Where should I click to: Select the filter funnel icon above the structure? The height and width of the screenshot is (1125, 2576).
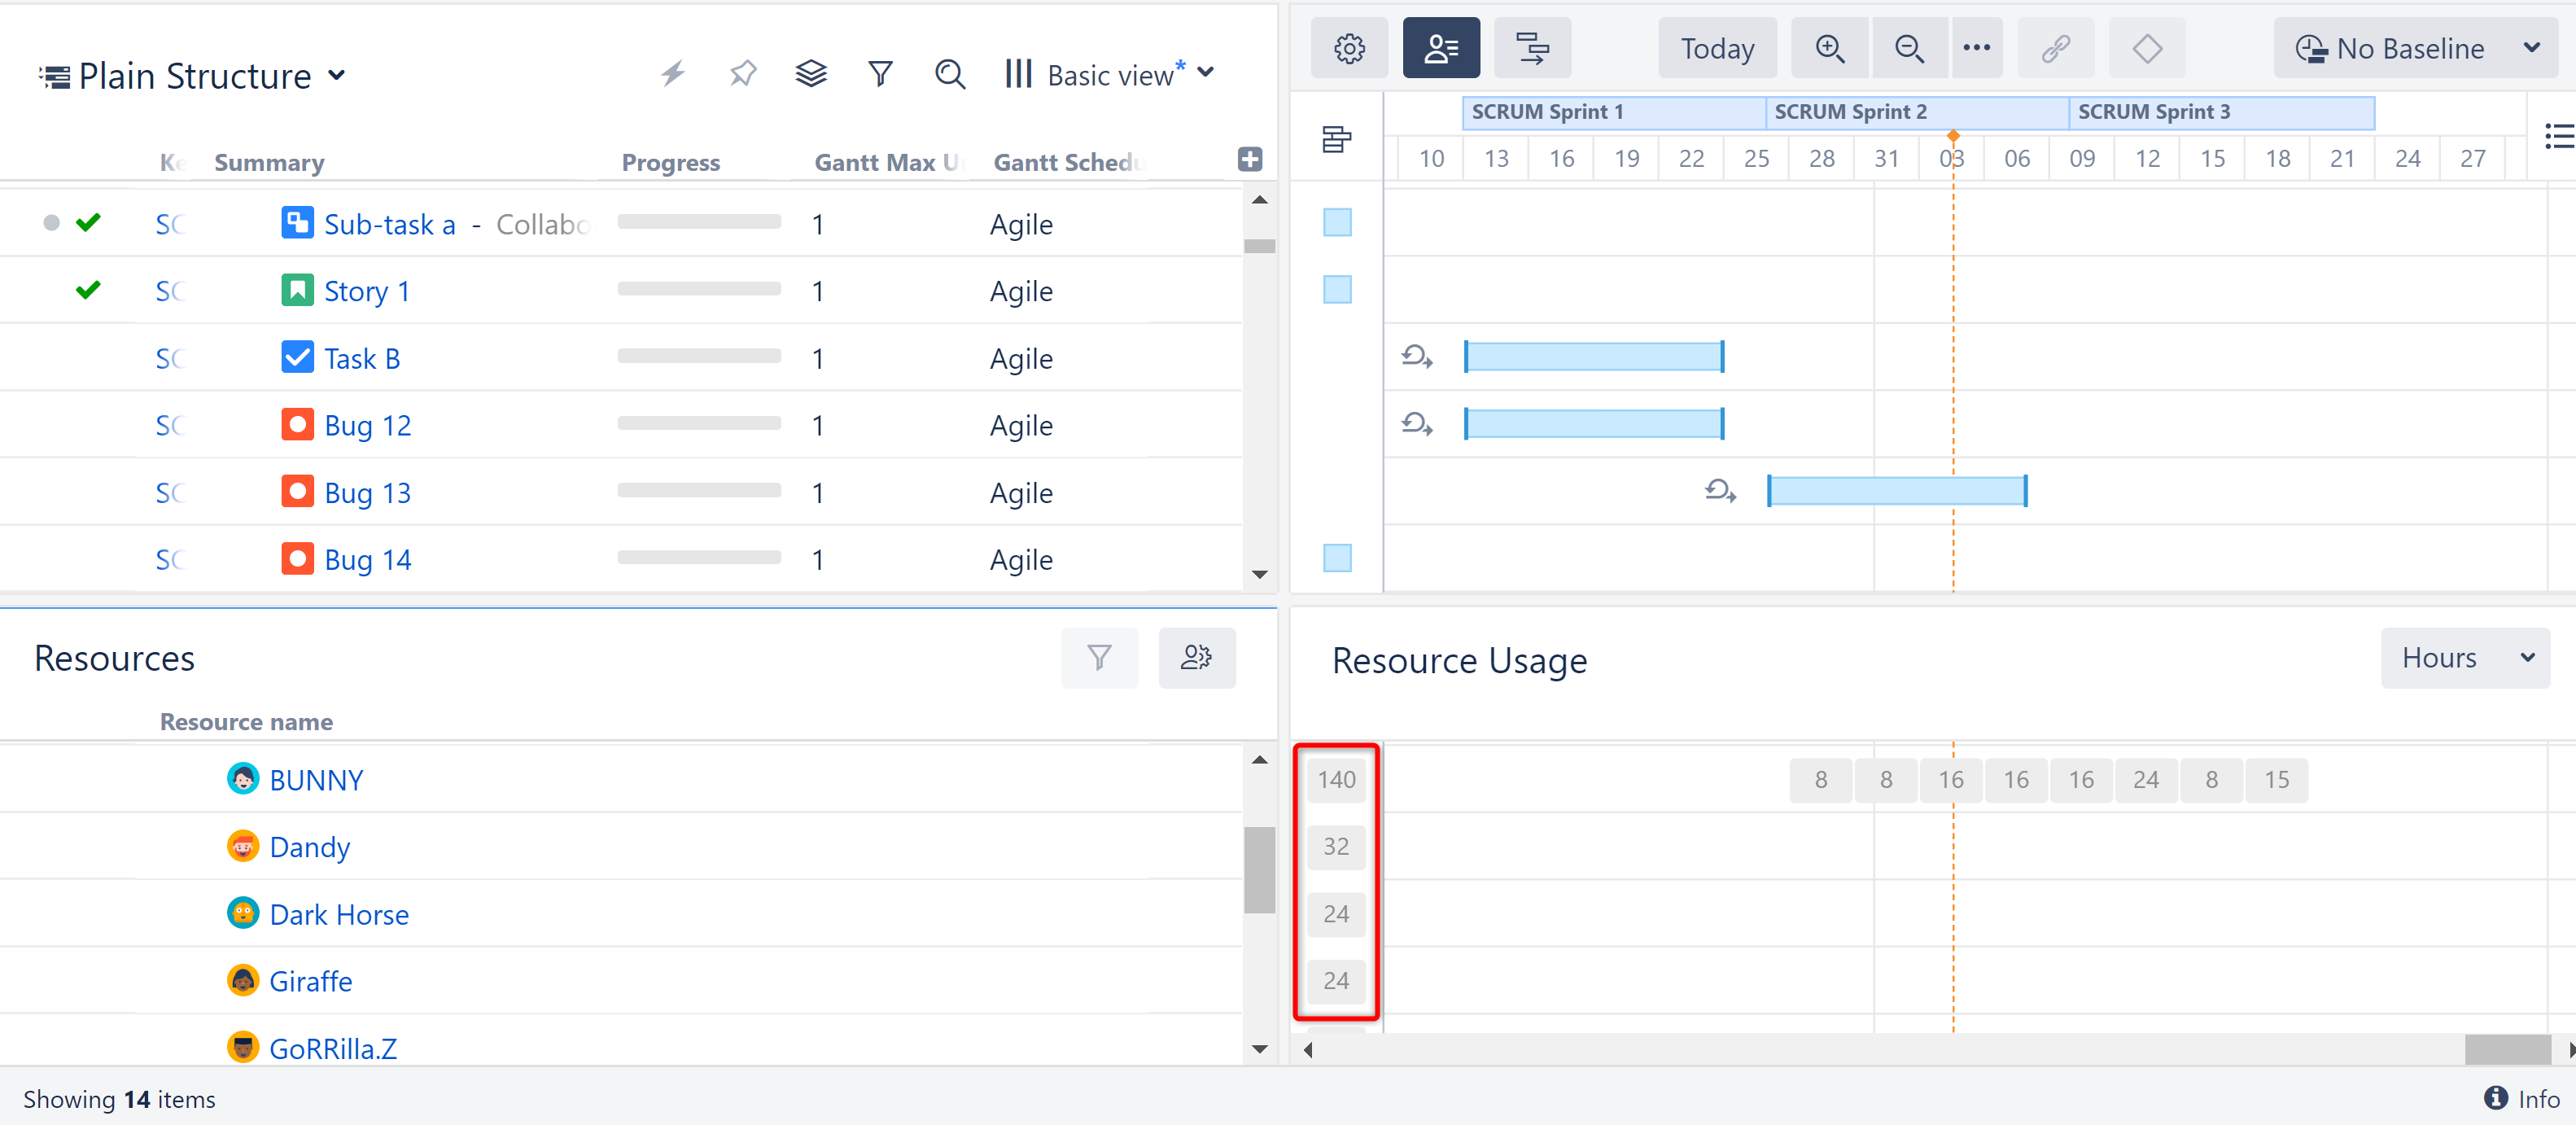[x=880, y=73]
